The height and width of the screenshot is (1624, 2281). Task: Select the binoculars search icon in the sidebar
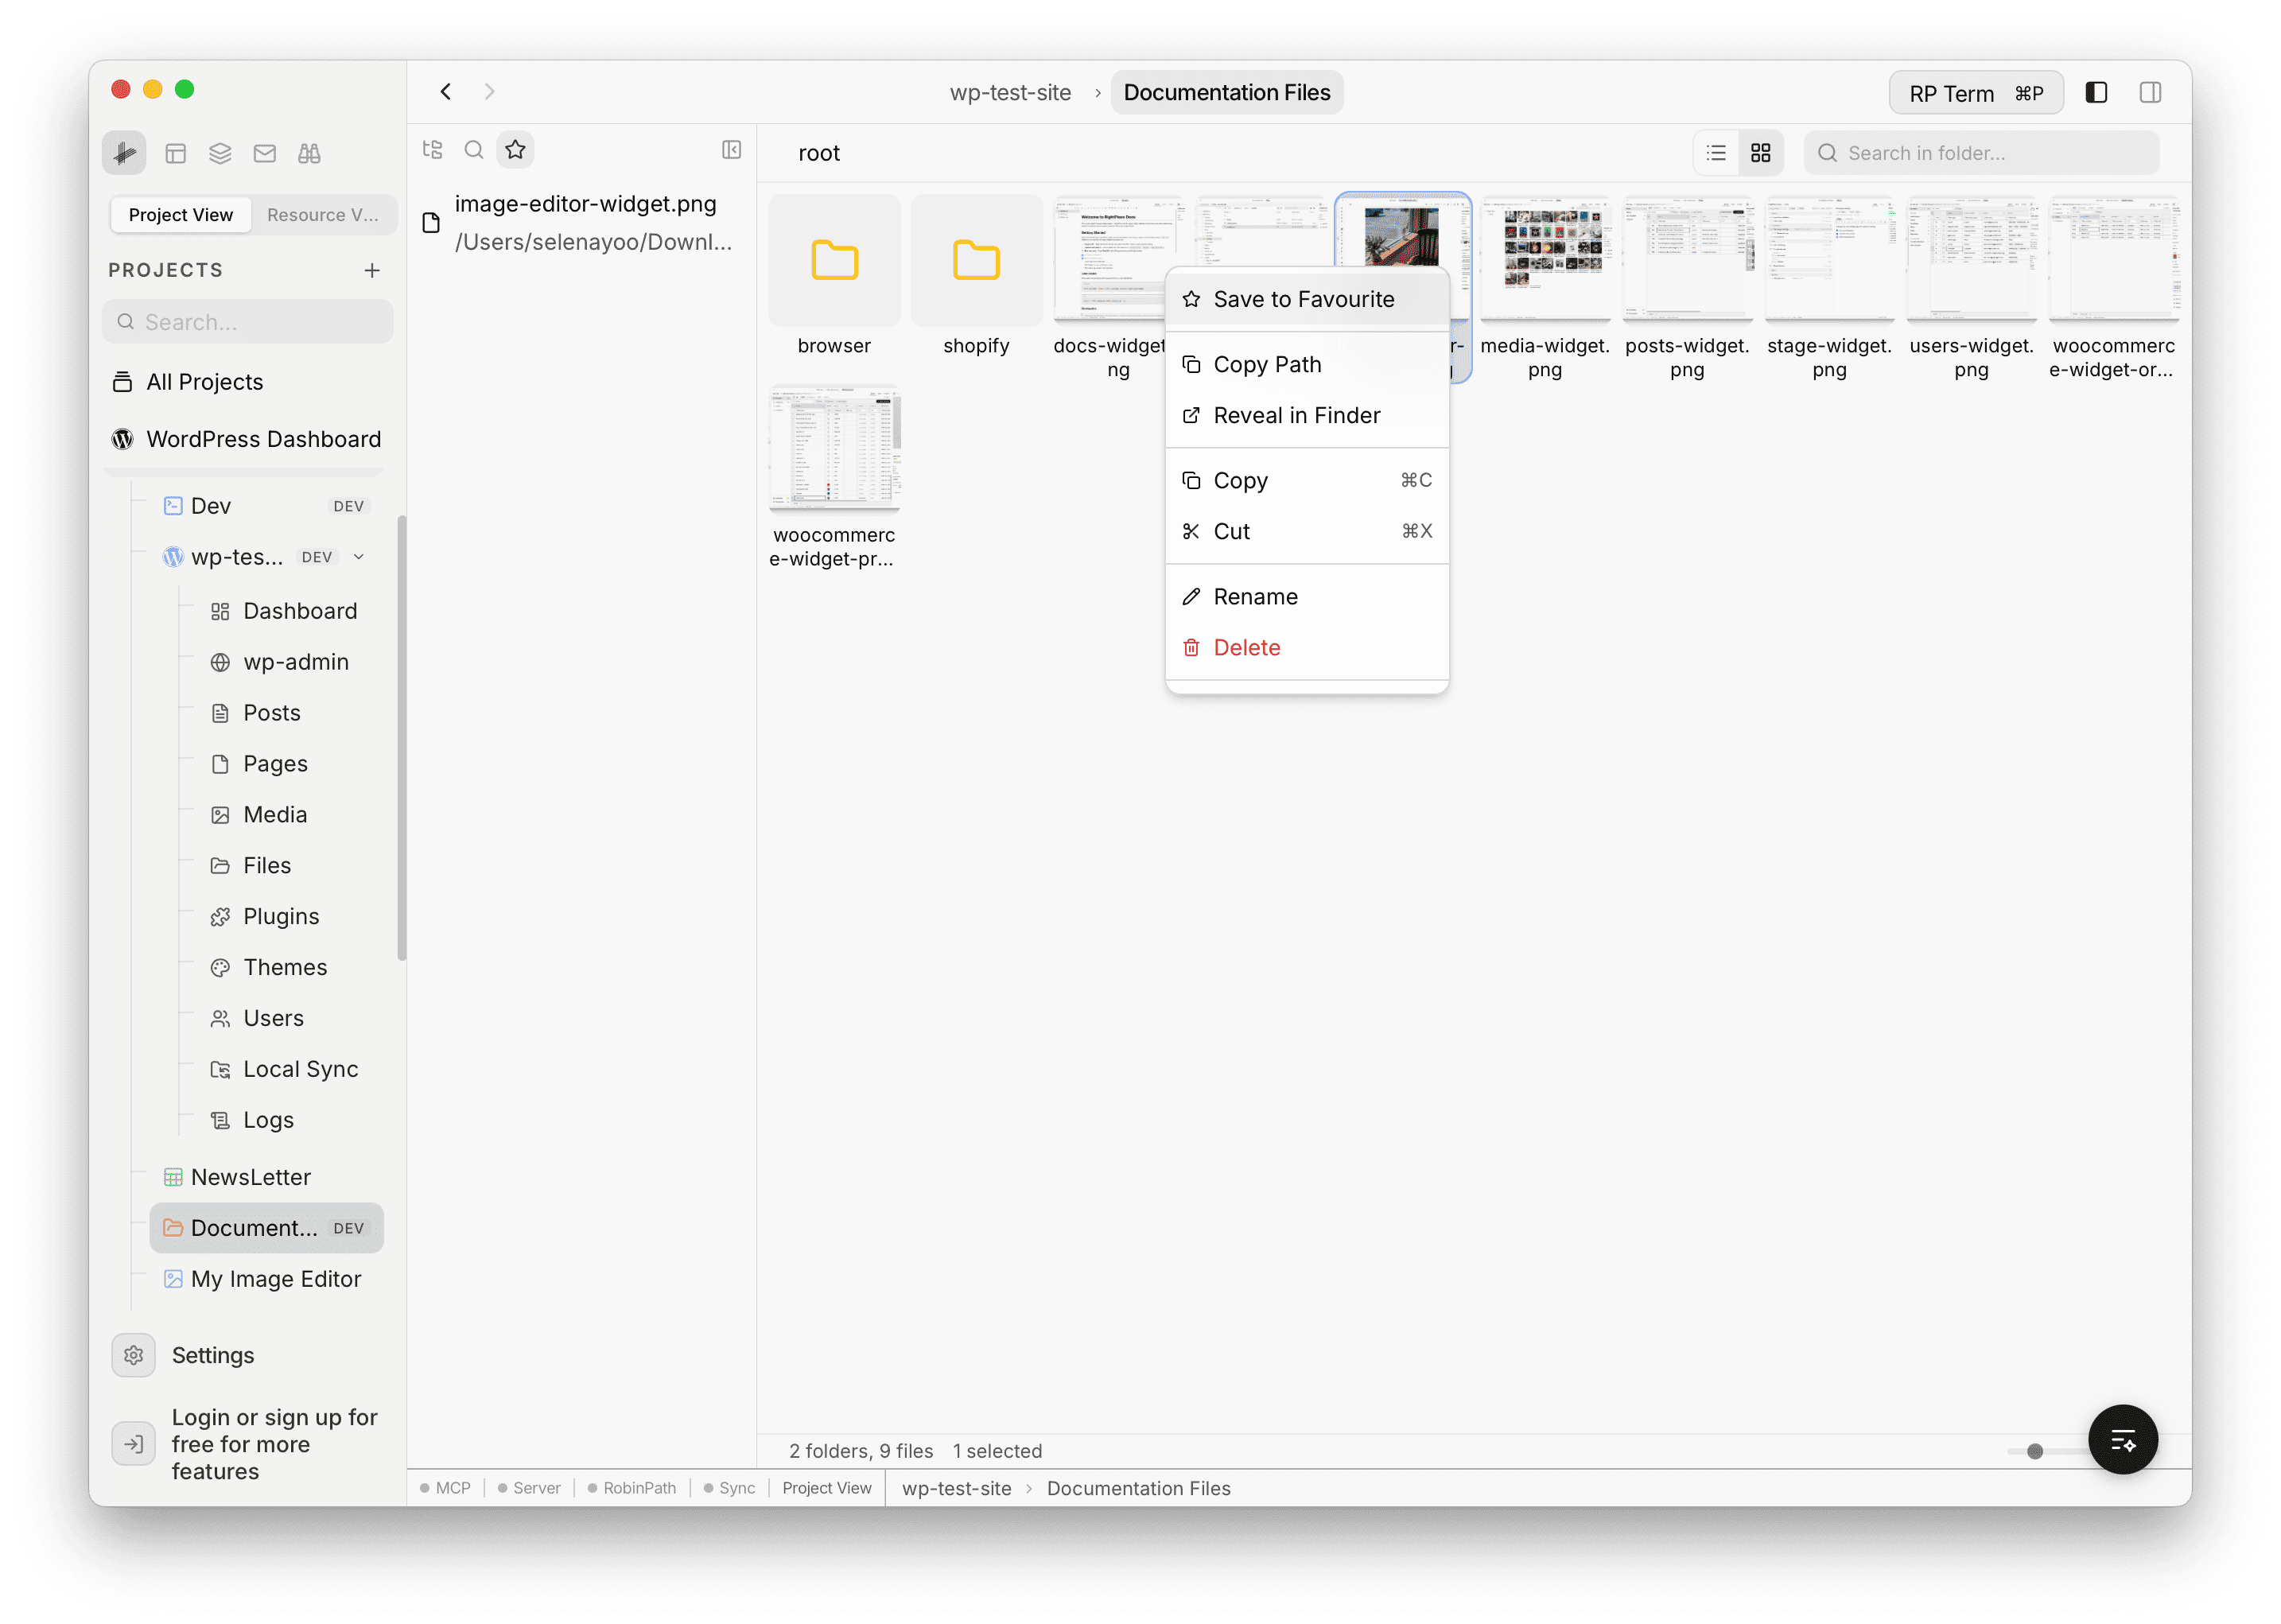[x=309, y=153]
